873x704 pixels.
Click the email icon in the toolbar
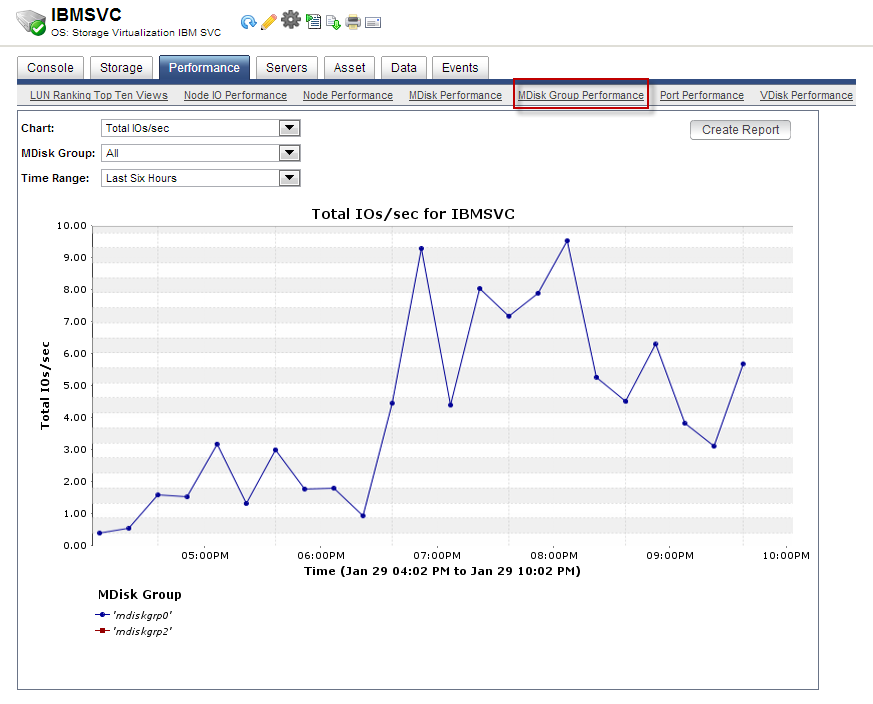click(x=373, y=21)
